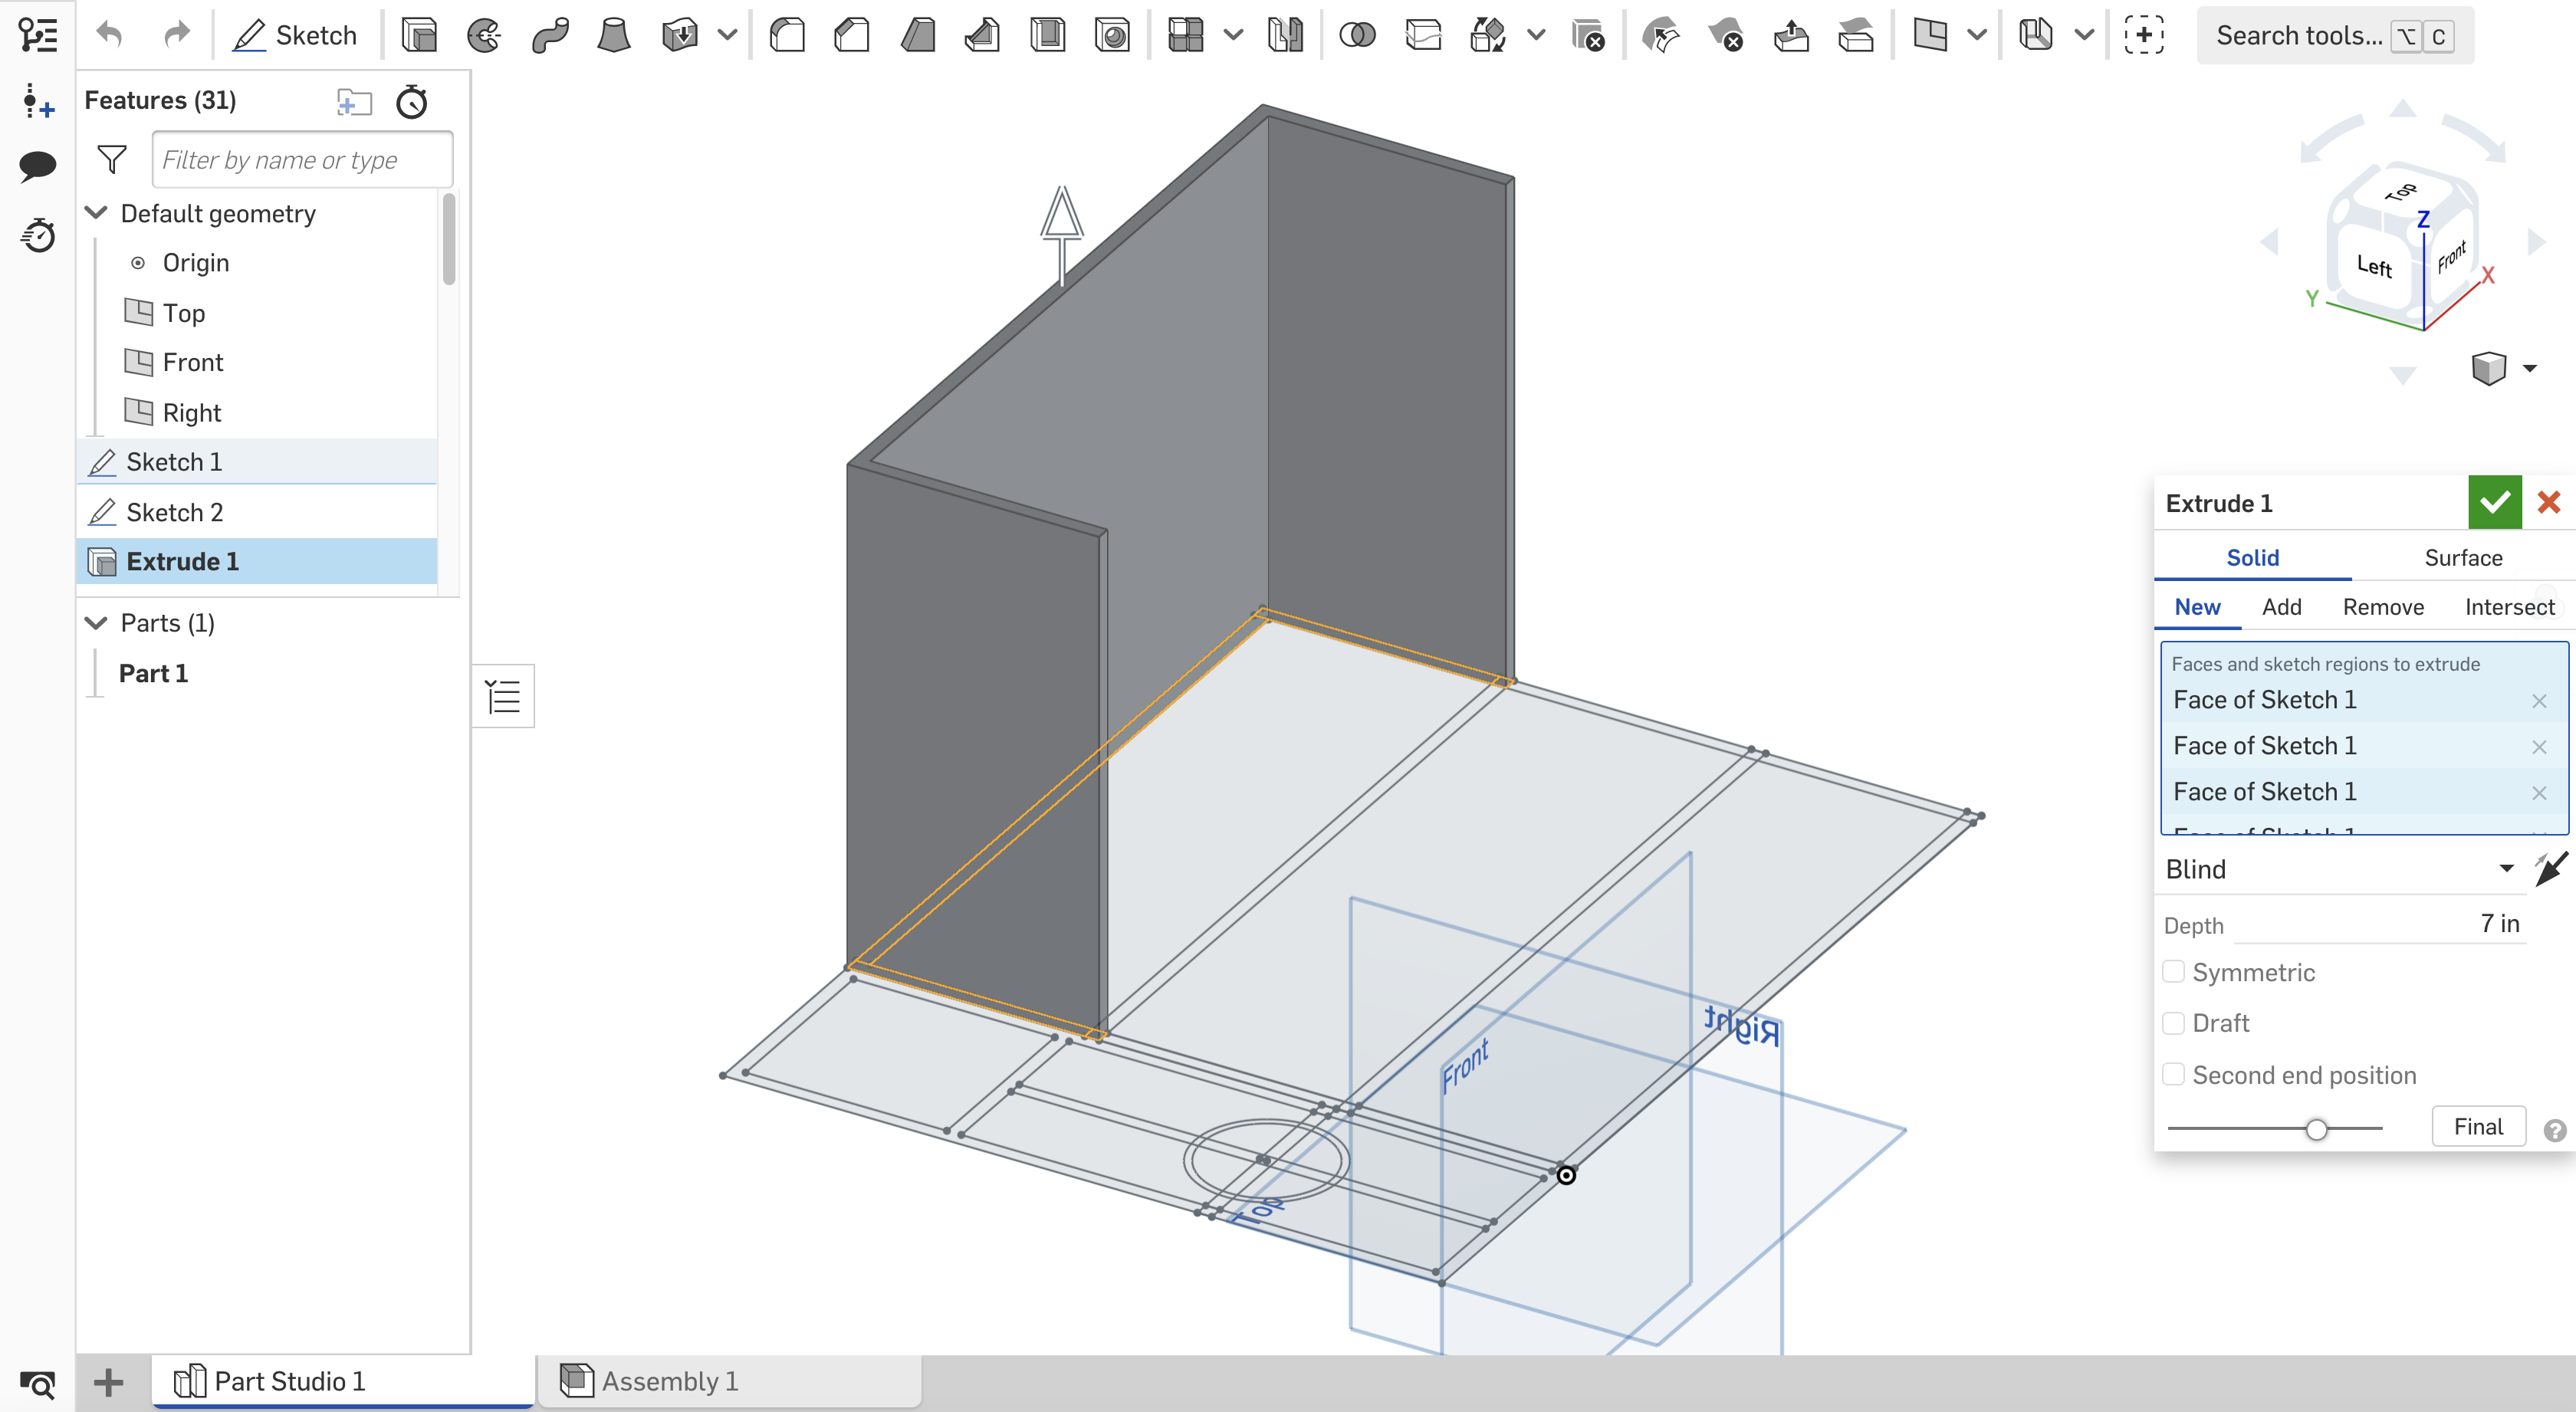Open the Blind depth type dropdown
The height and width of the screenshot is (1412, 2576).
[x=2338, y=869]
